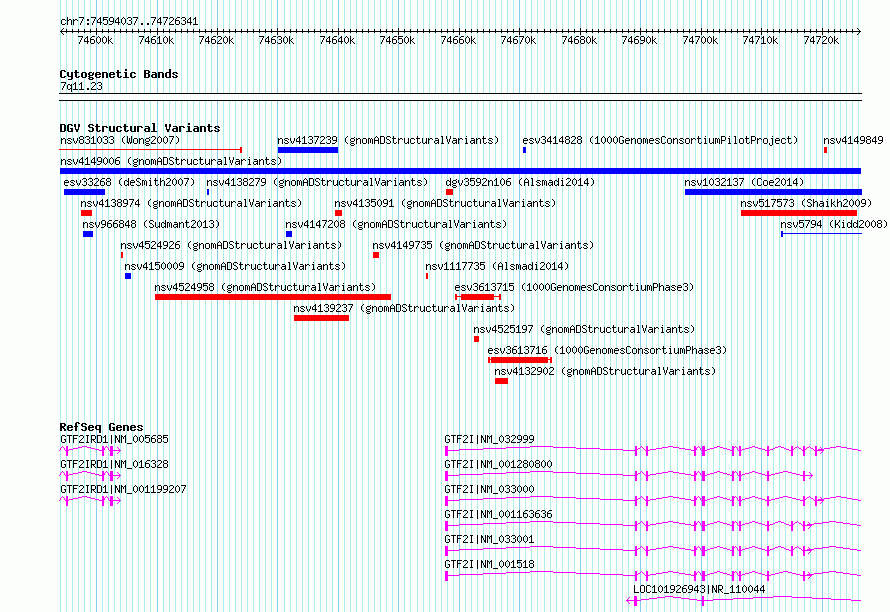Click GTF2I|NM_033000 transcript label
The image size is (890, 612).
coord(489,489)
